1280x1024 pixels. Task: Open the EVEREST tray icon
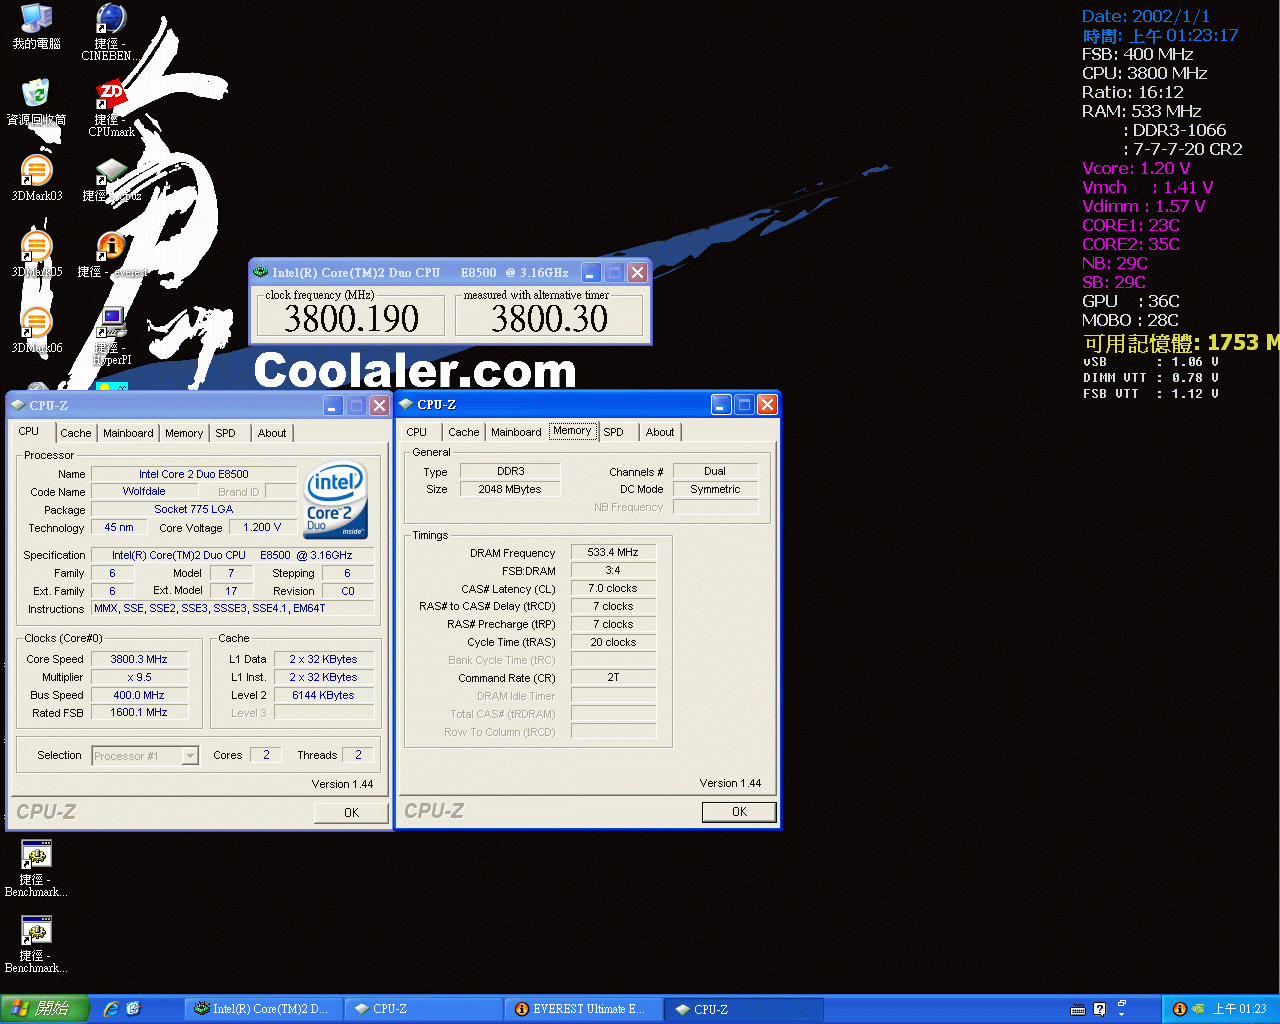tap(1179, 1009)
